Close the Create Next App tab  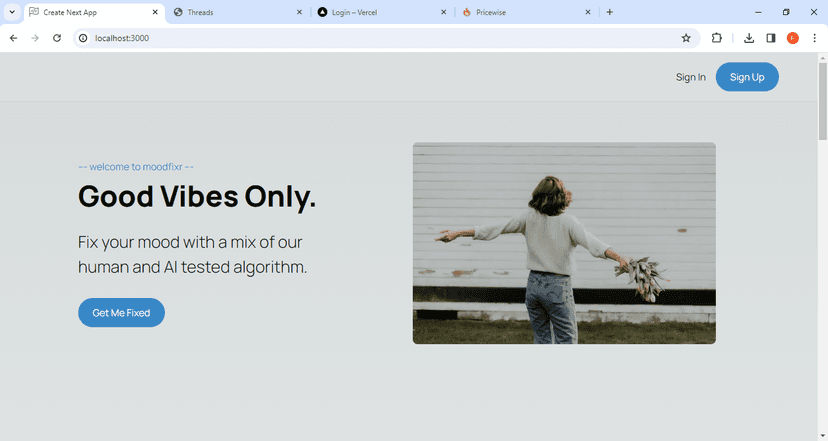[x=155, y=12]
